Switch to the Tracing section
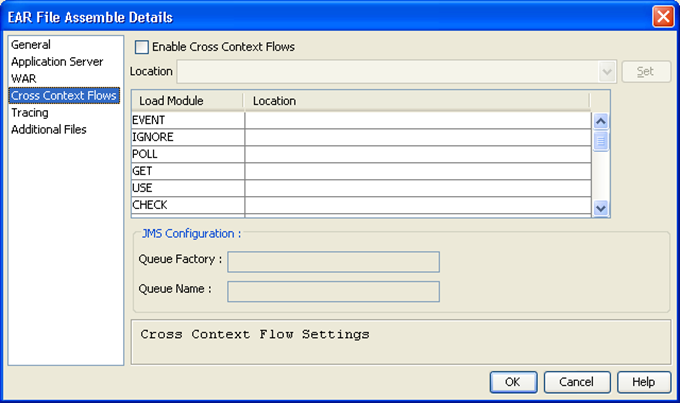The height and width of the screenshot is (403, 680). (x=30, y=113)
